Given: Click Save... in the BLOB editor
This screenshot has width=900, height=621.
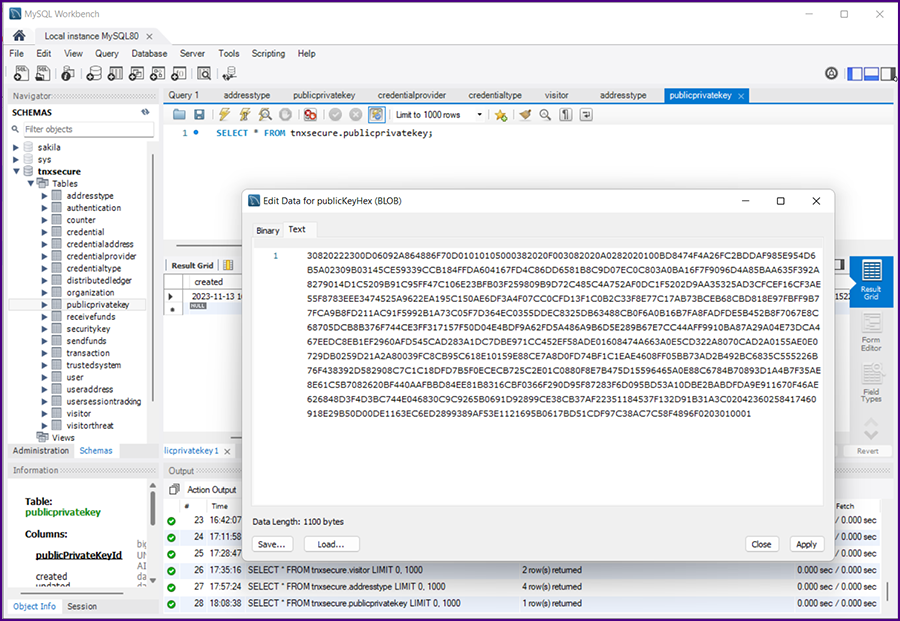Looking at the screenshot, I should pos(272,544).
